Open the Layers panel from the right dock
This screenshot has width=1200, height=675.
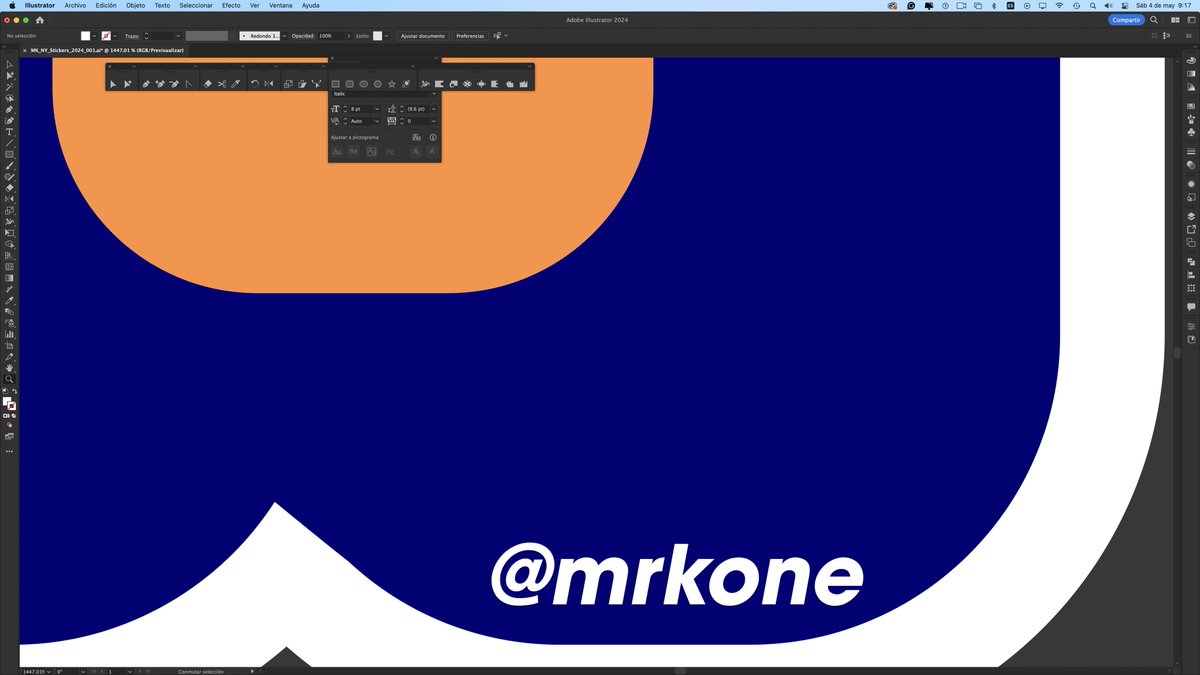(x=1191, y=215)
